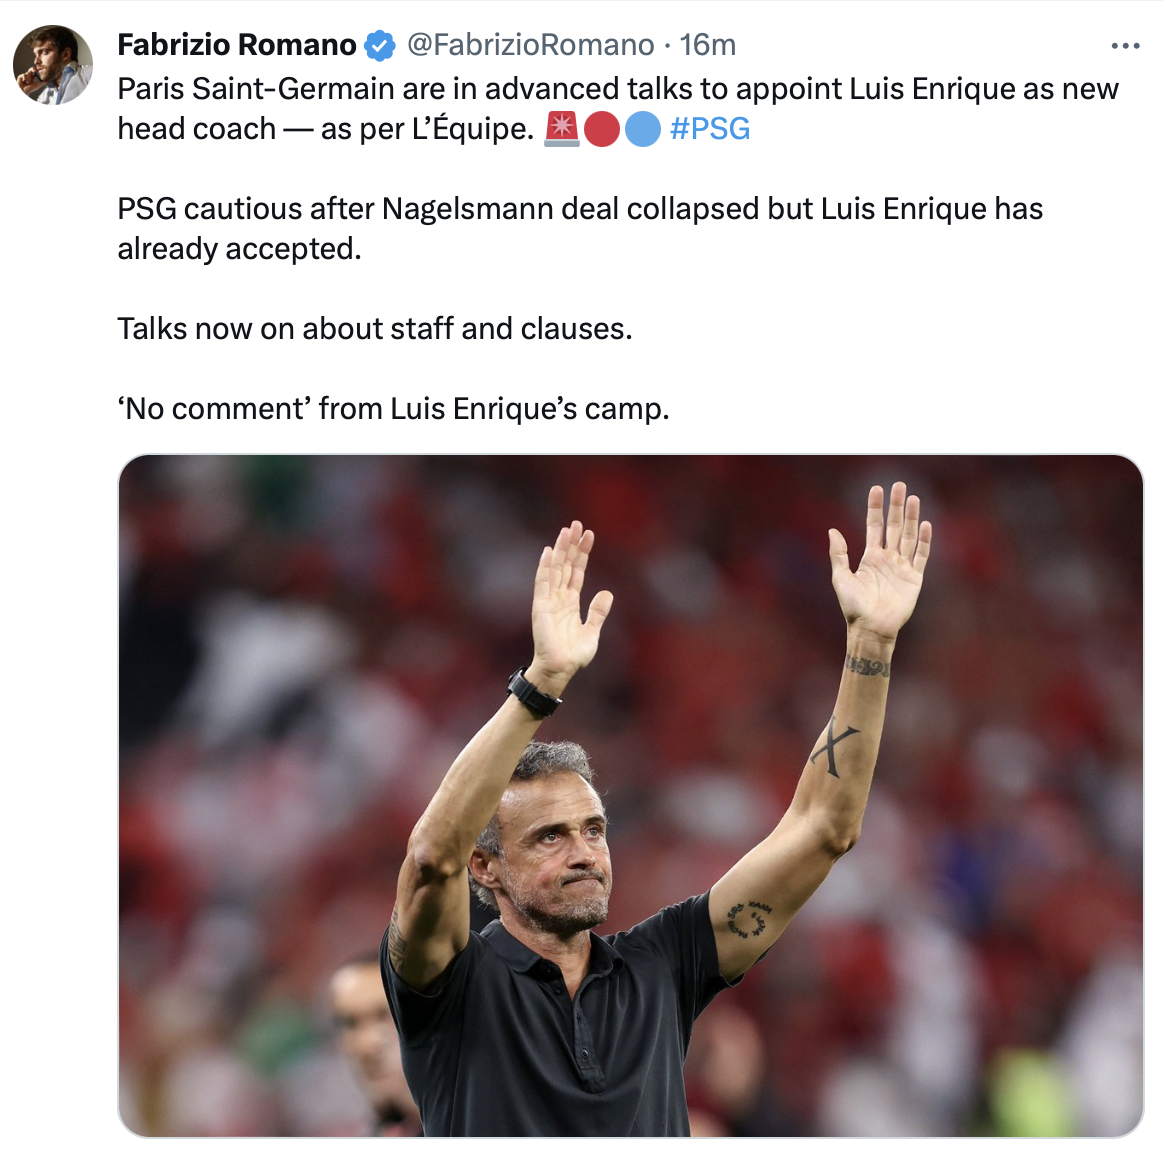Click the Fabrizio Romano display name
The image size is (1163, 1151).
pyautogui.click(x=237, y=45)
